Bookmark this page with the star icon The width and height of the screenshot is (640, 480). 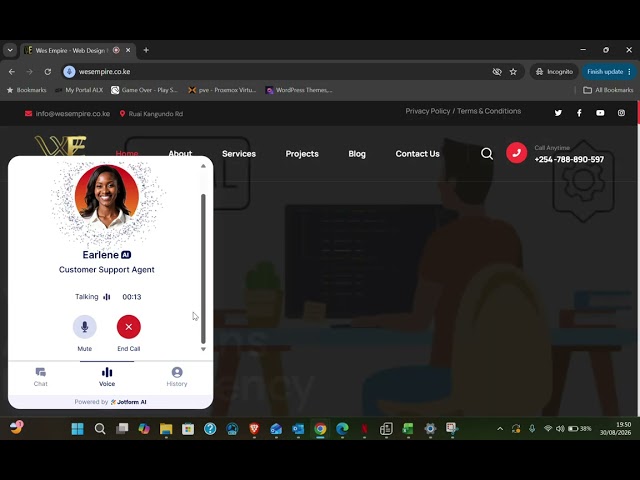click(513, 72)
